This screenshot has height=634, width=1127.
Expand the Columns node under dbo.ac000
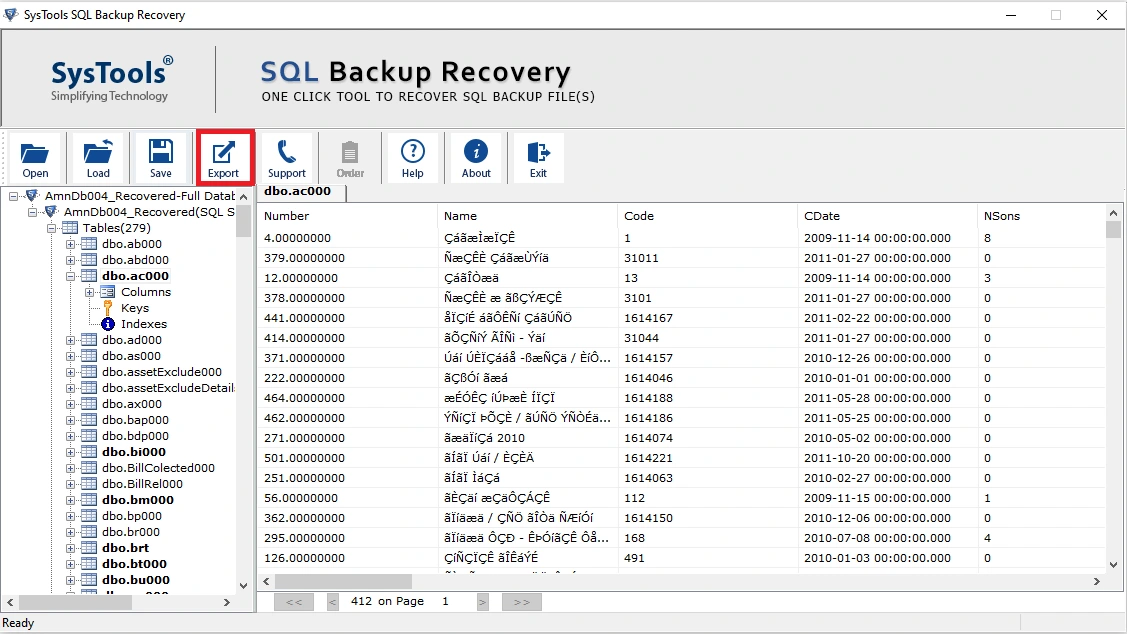[89, 292]
